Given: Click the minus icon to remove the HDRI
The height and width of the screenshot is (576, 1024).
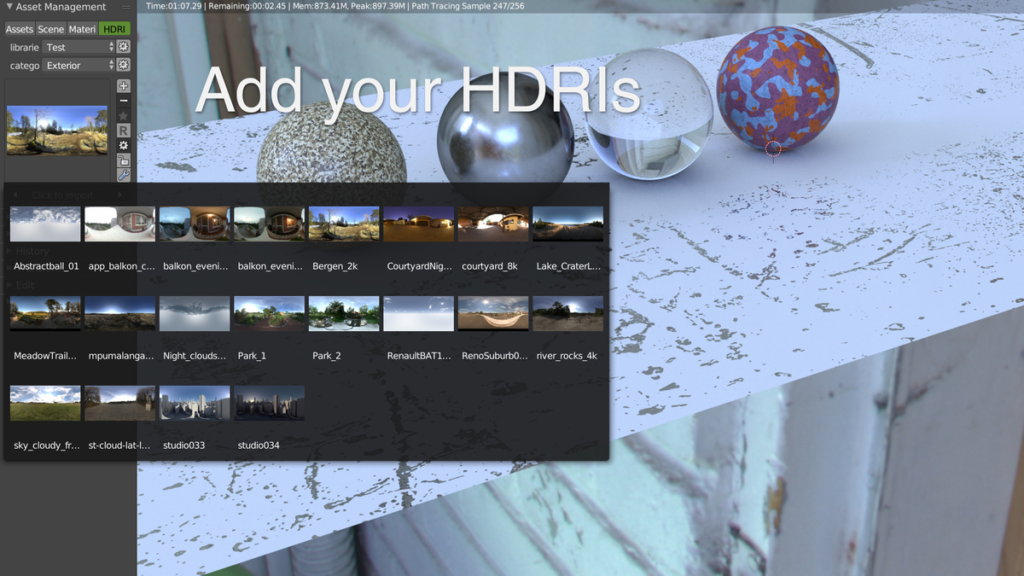Looking at the screenshot, I should [x=124, y=101].
